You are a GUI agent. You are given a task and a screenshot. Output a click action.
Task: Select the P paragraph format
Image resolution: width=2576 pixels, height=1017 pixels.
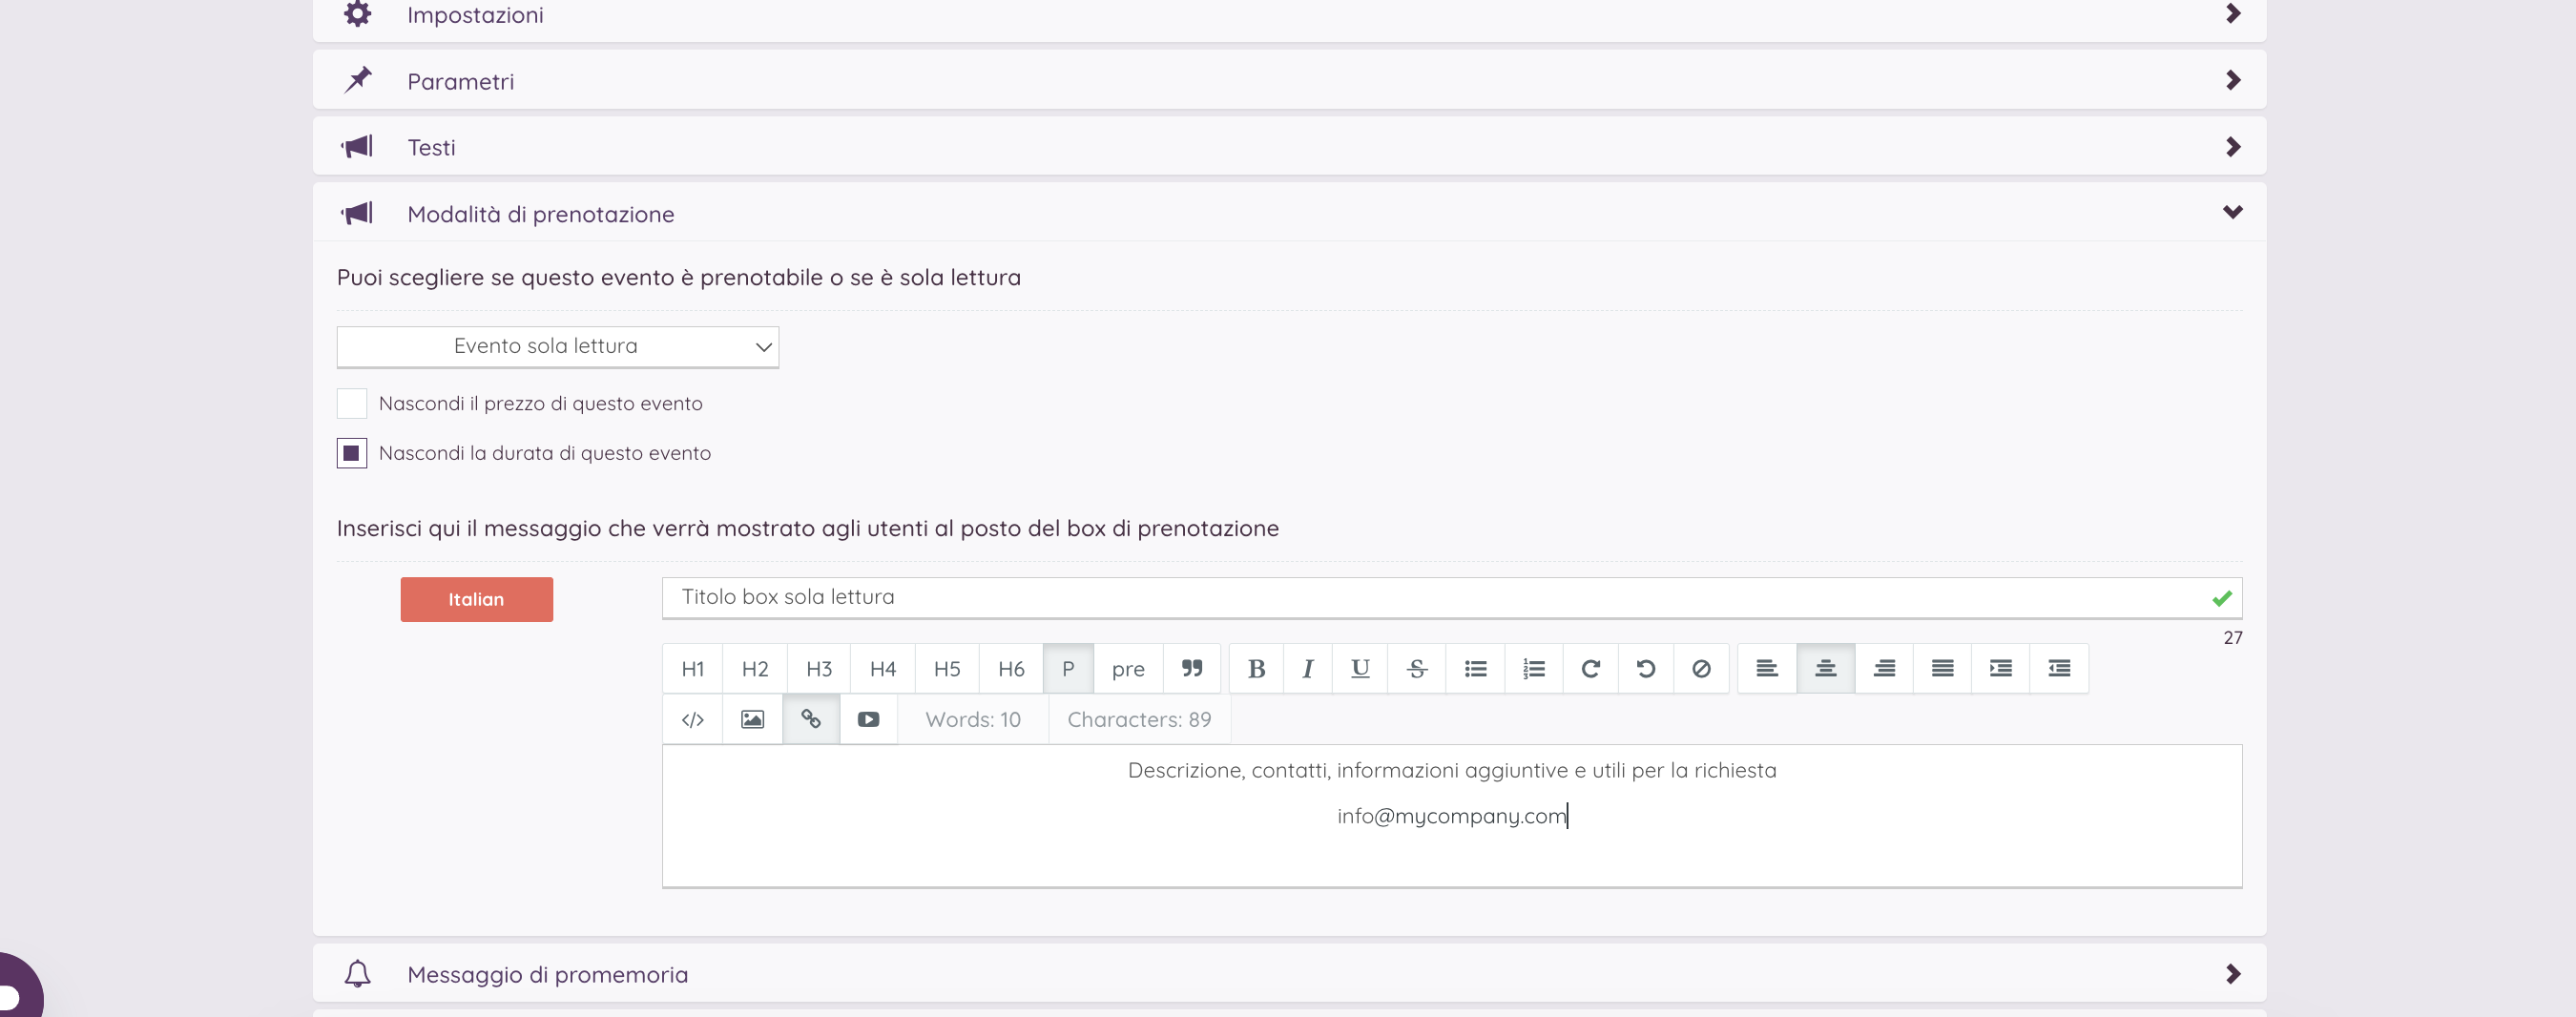(x=1068, y=668)
